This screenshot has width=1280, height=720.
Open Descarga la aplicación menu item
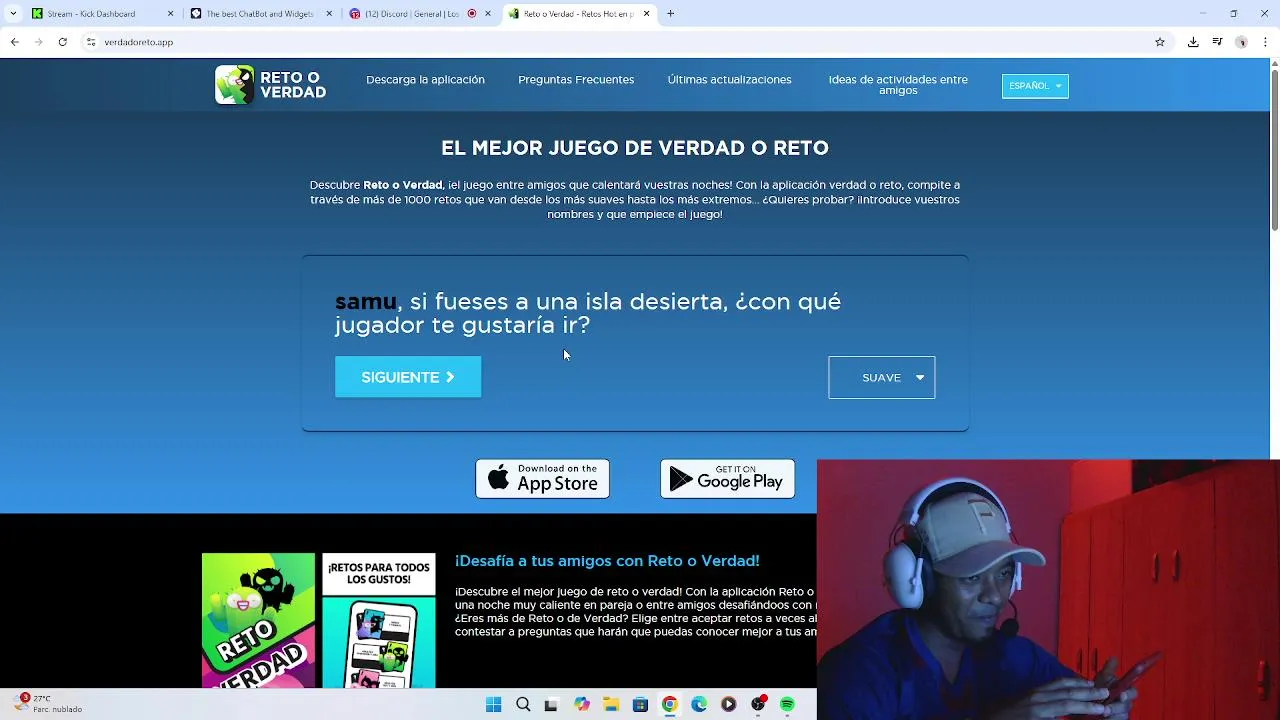pos(425,80)
